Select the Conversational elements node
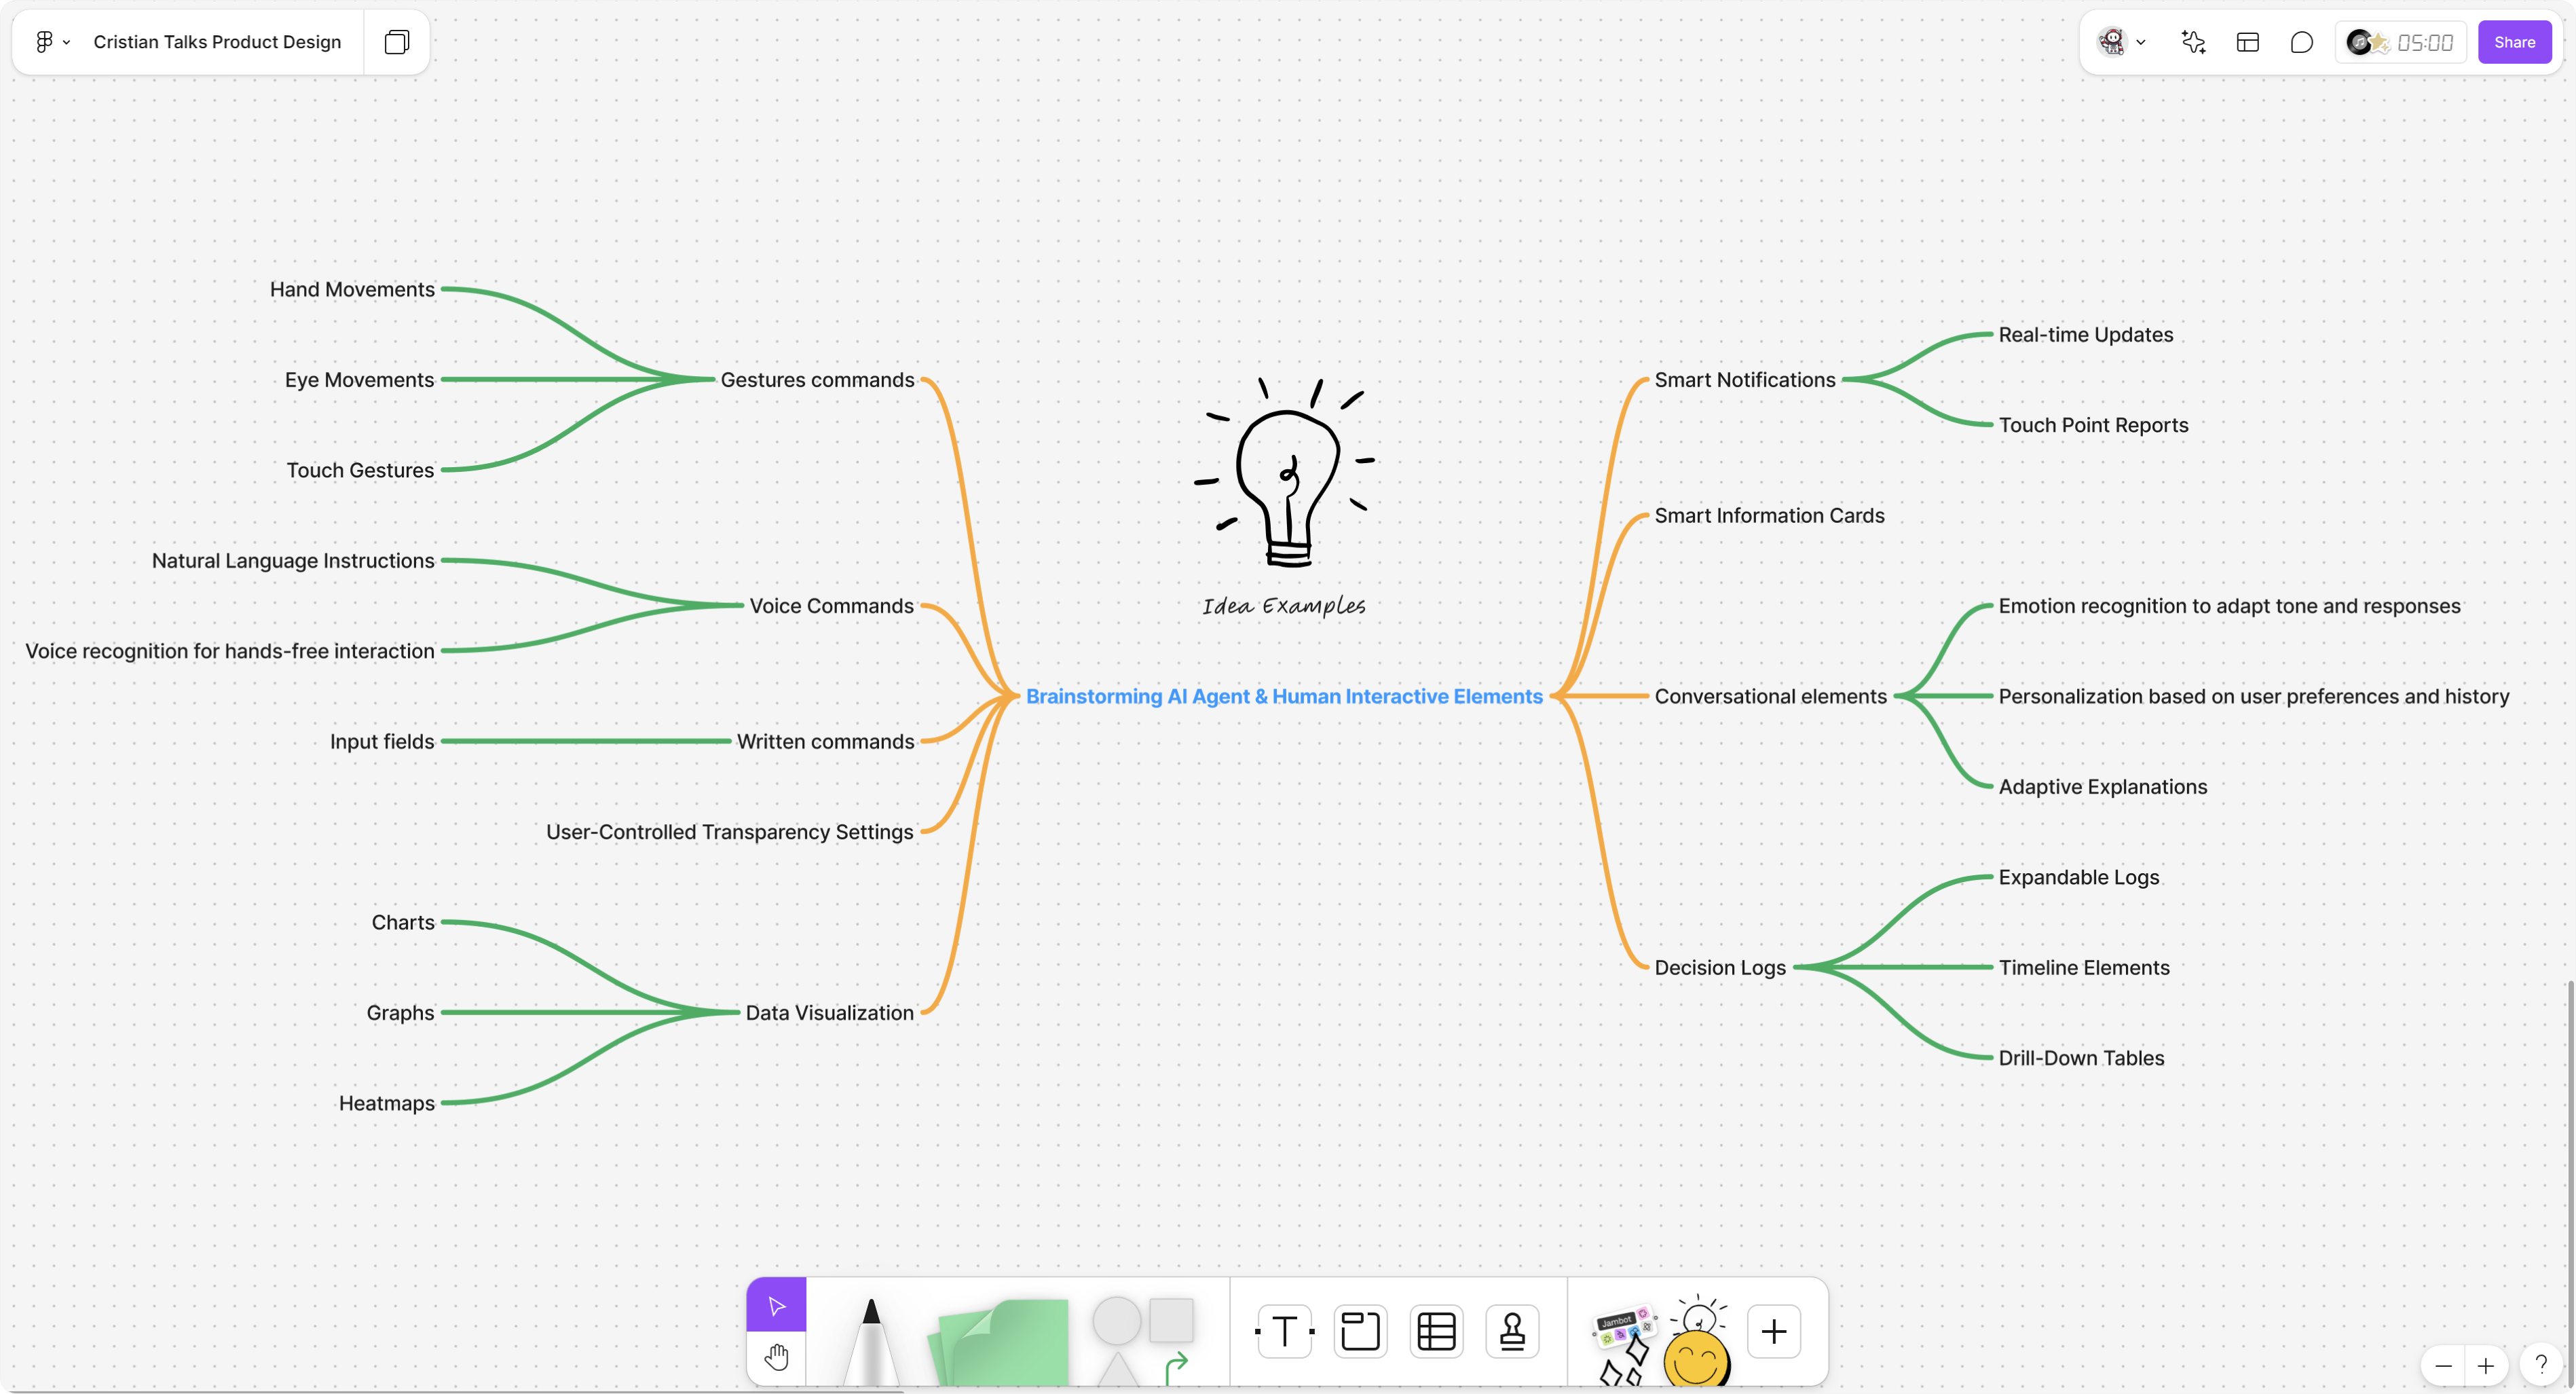 click(x=1770, y=696)
